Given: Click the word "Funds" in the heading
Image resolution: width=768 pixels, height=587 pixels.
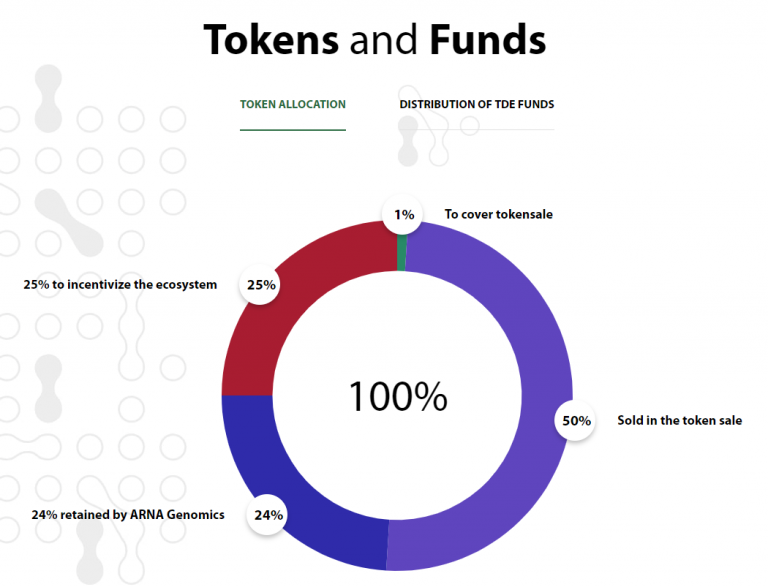Looking at the screenshot, I should (488, 39).
